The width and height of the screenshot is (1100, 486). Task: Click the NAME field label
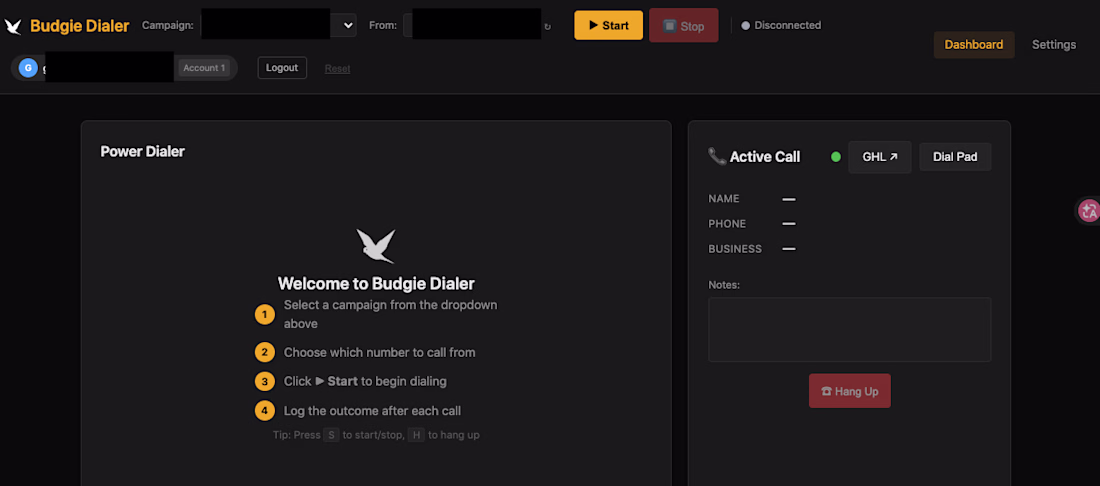coord(724,199)
